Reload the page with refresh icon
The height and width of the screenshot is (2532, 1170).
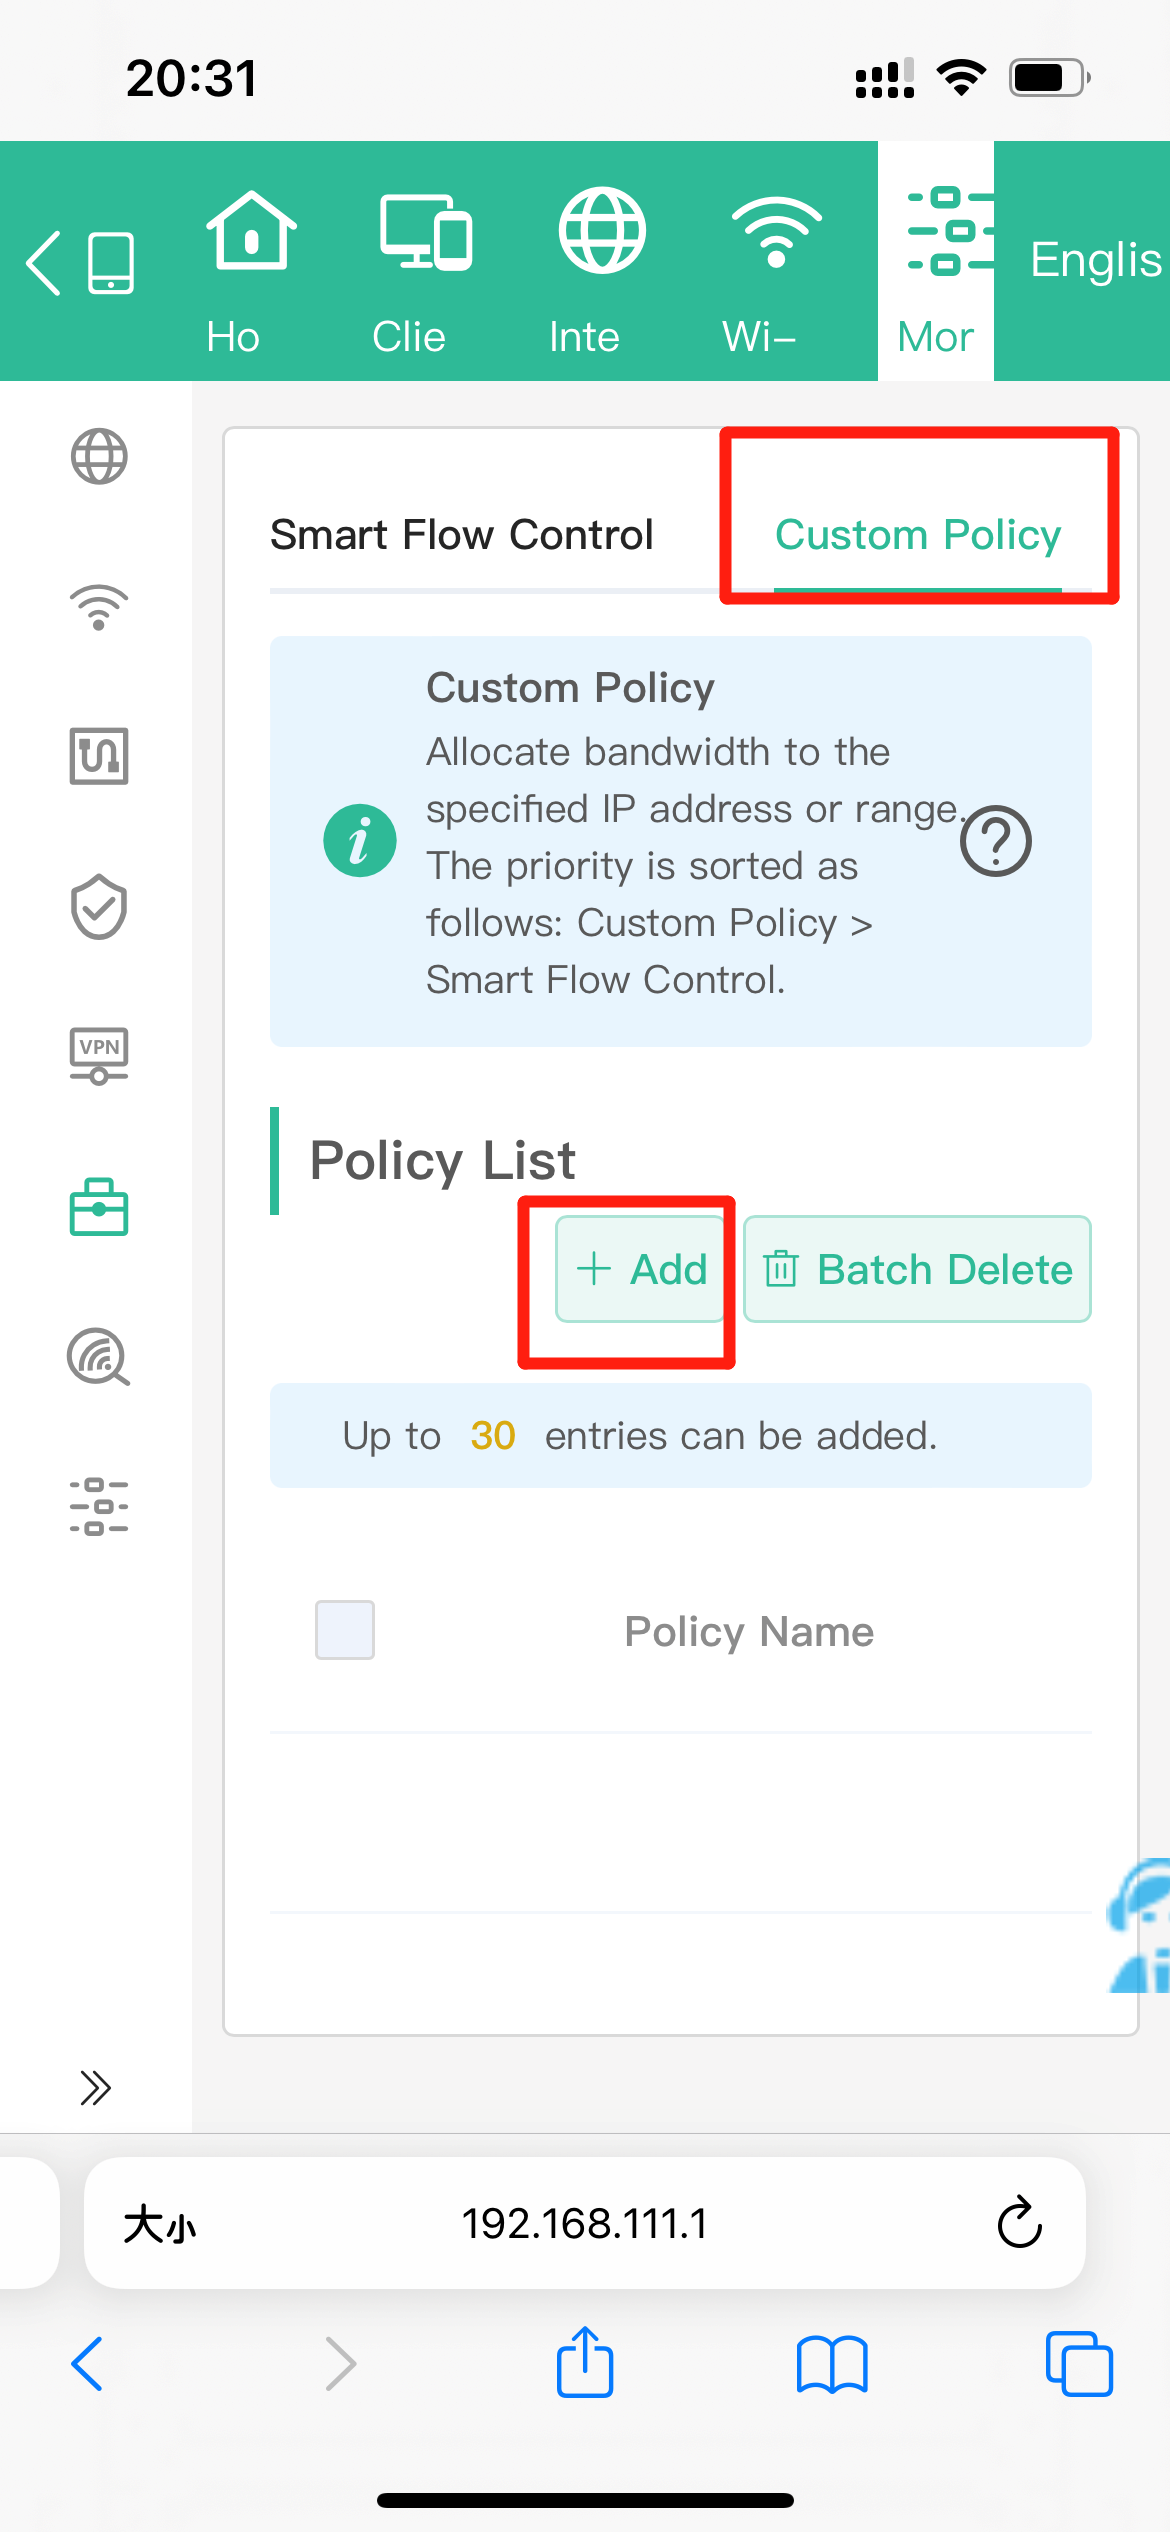[x=1019, y=2223]
